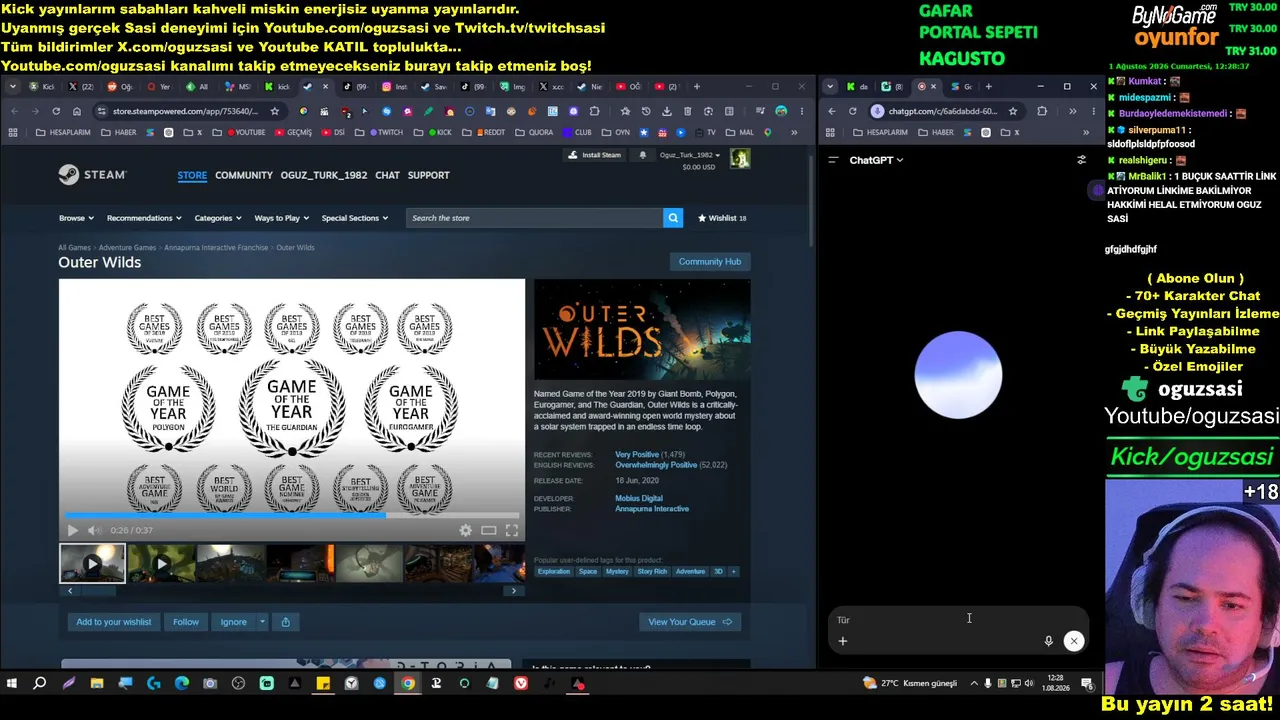This screenshot has width=1280, height=720.
Task: Toggle fullscreen on the trailer video
Action: coord(512,530)
